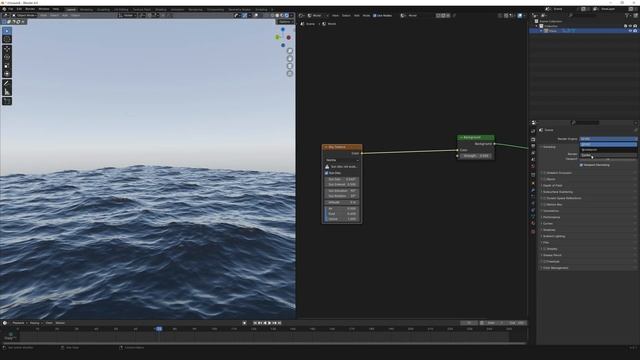Switch to the Geometry Nodes workspace tab
The height and width of the screenshot is (360, 640).
pyautogui.click(x=240, y=9)
